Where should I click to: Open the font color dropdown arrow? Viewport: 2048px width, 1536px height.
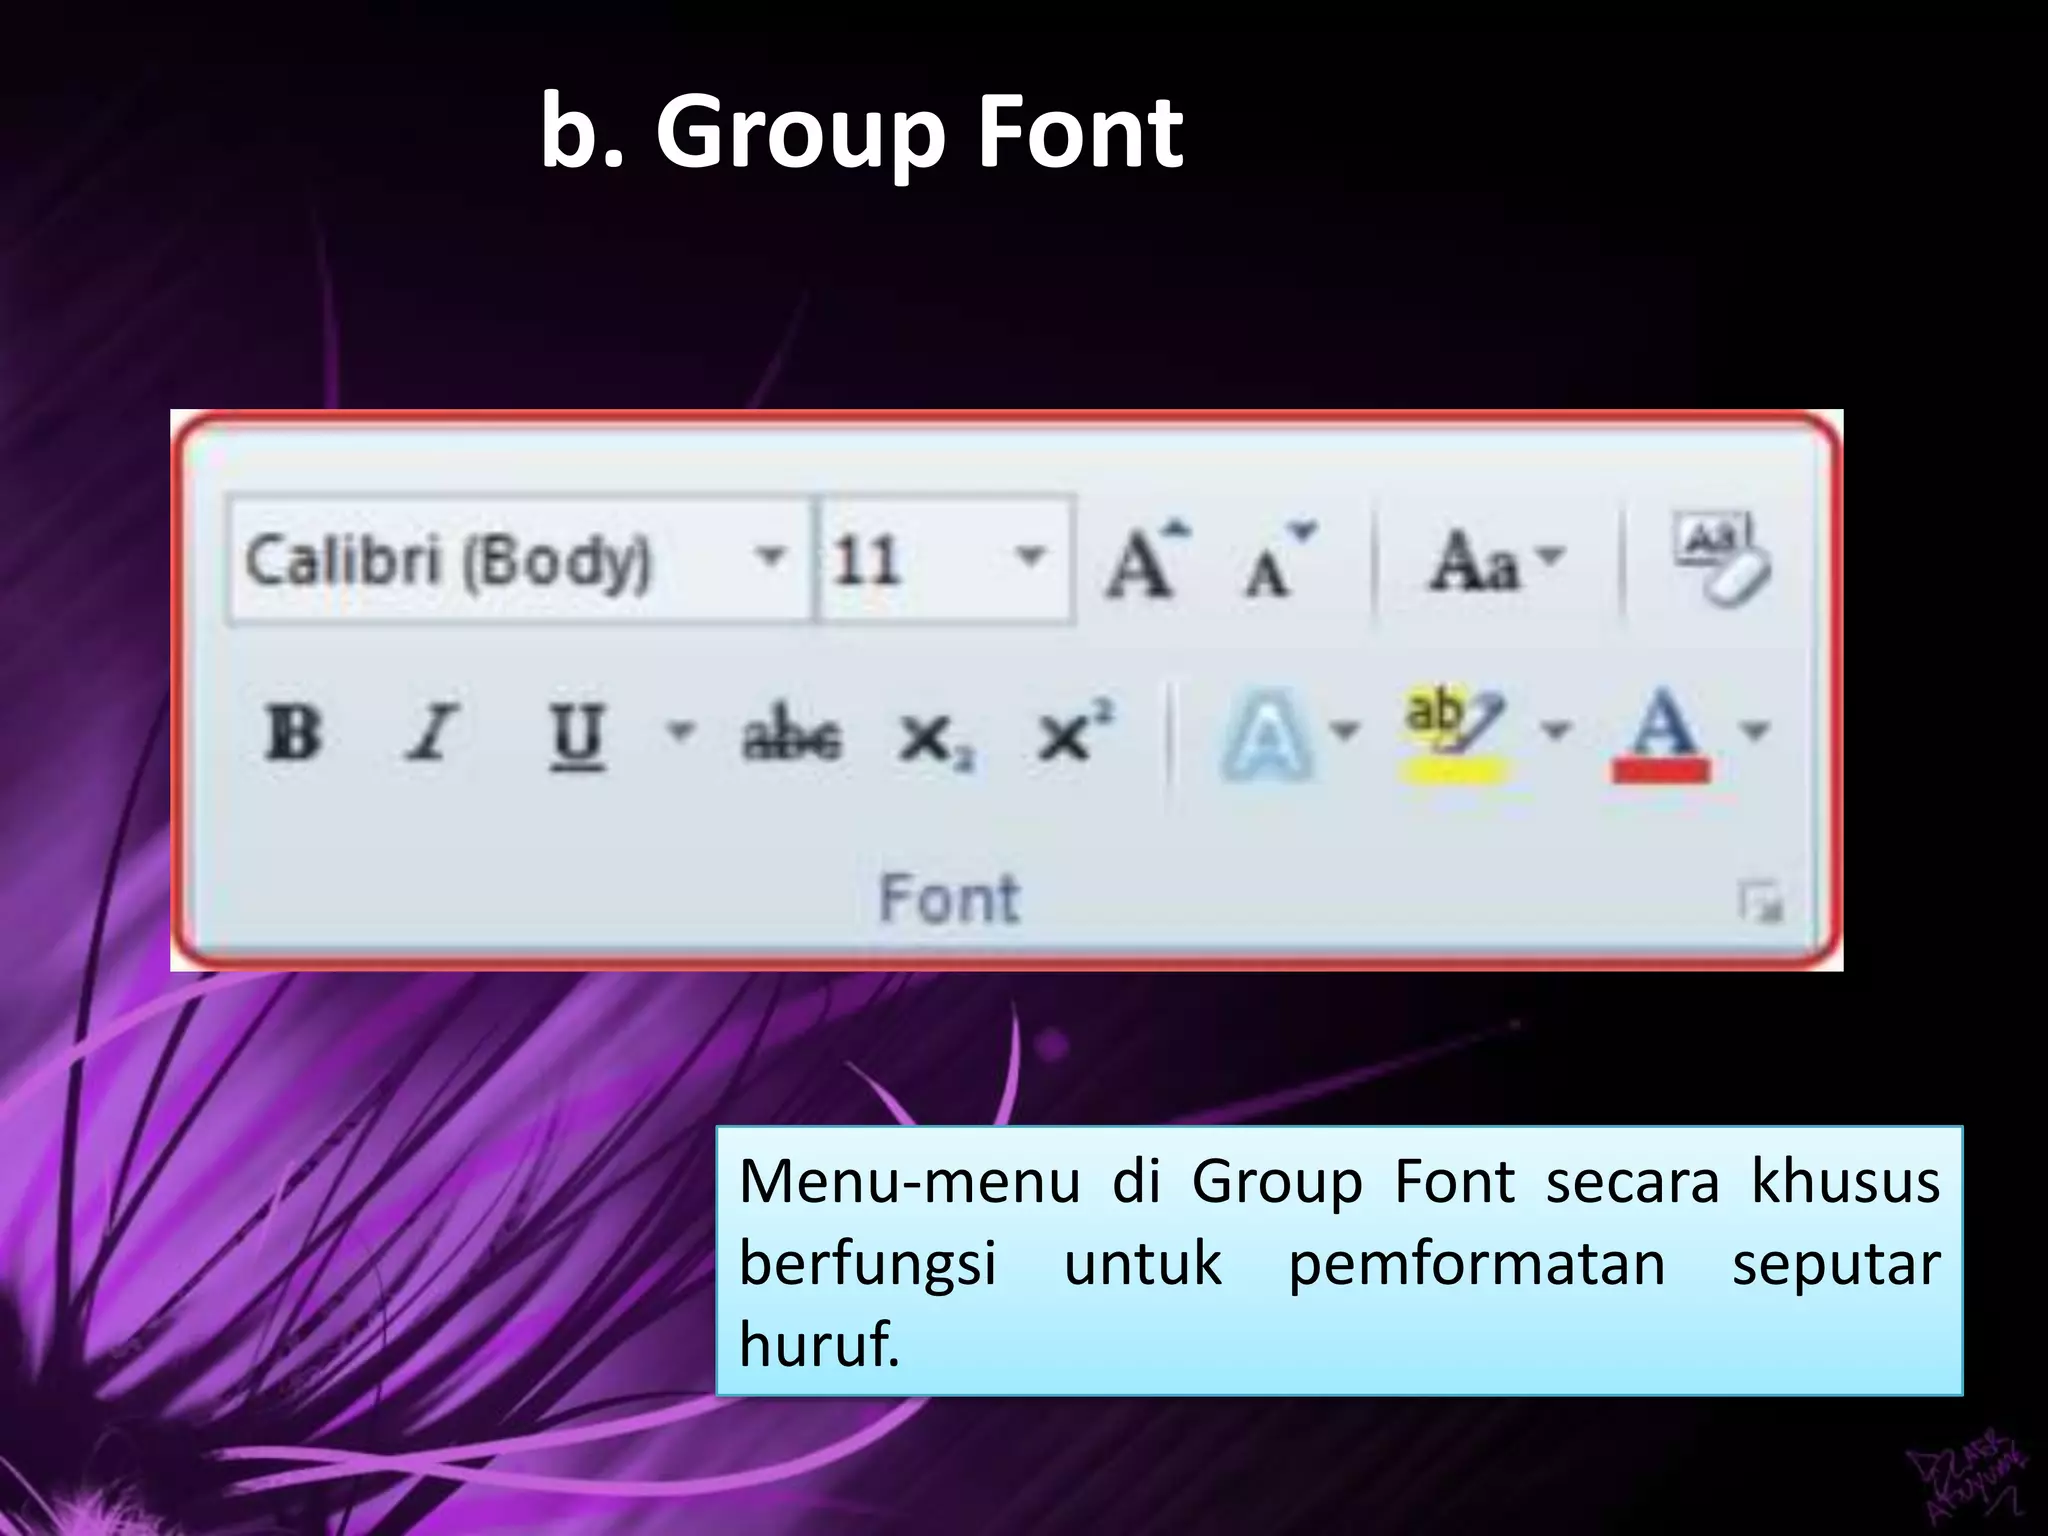[1755, 731]
